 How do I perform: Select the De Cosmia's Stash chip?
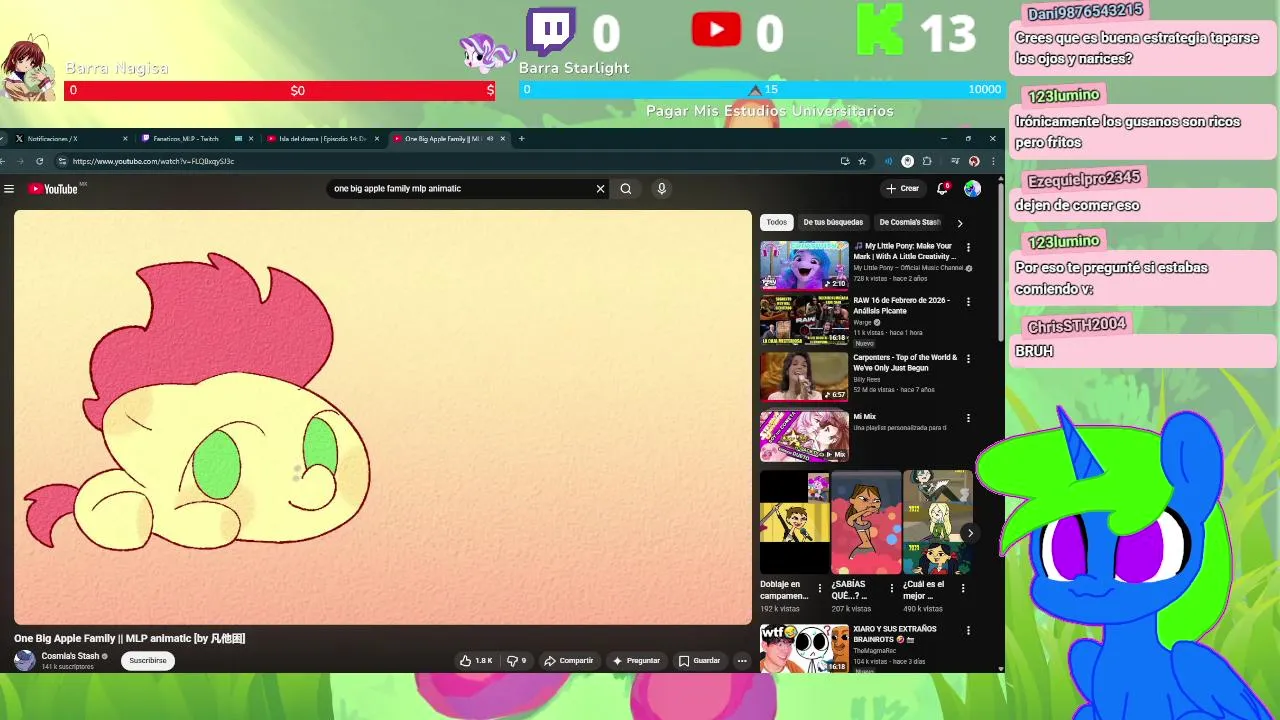pos(909,222)
